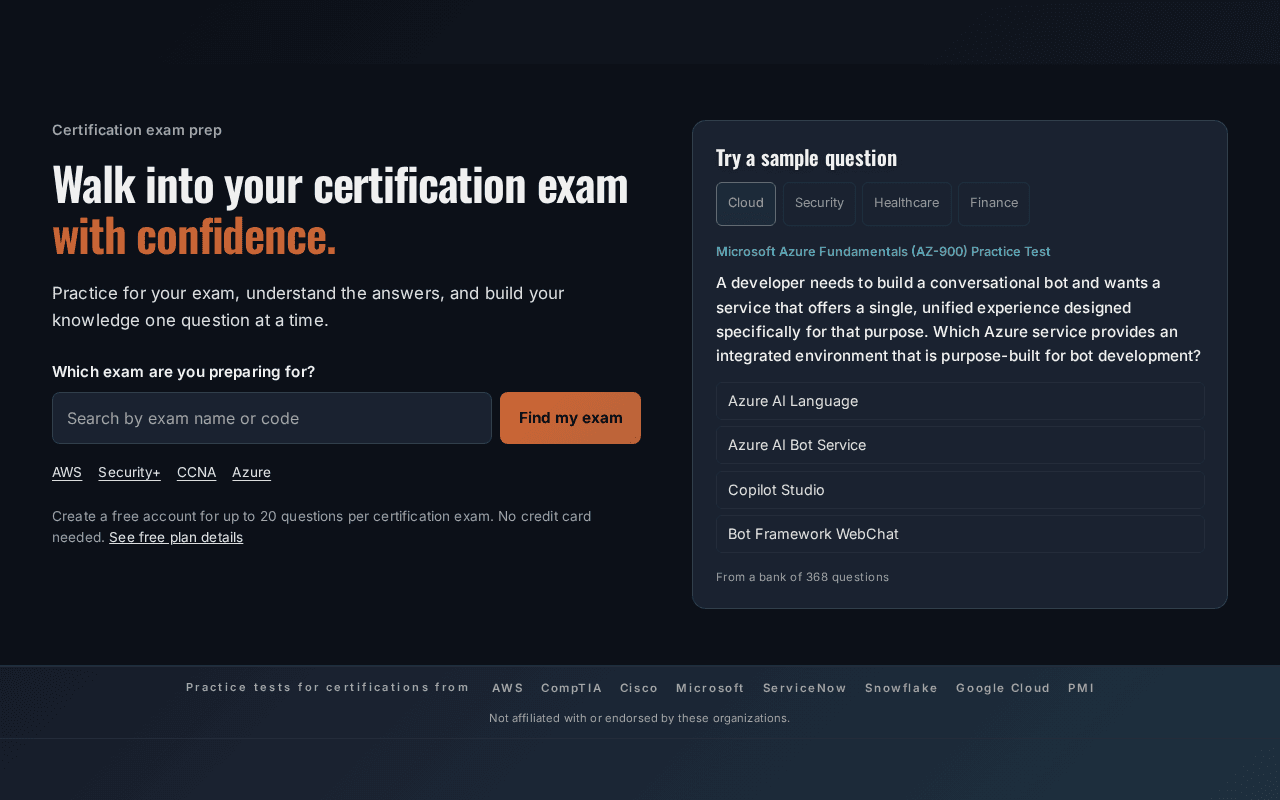This screenshot has width=1280, height=800.
Task: Click the 'Not affiliated with or endorsed' disclaimer
Action: pos(639,718)
